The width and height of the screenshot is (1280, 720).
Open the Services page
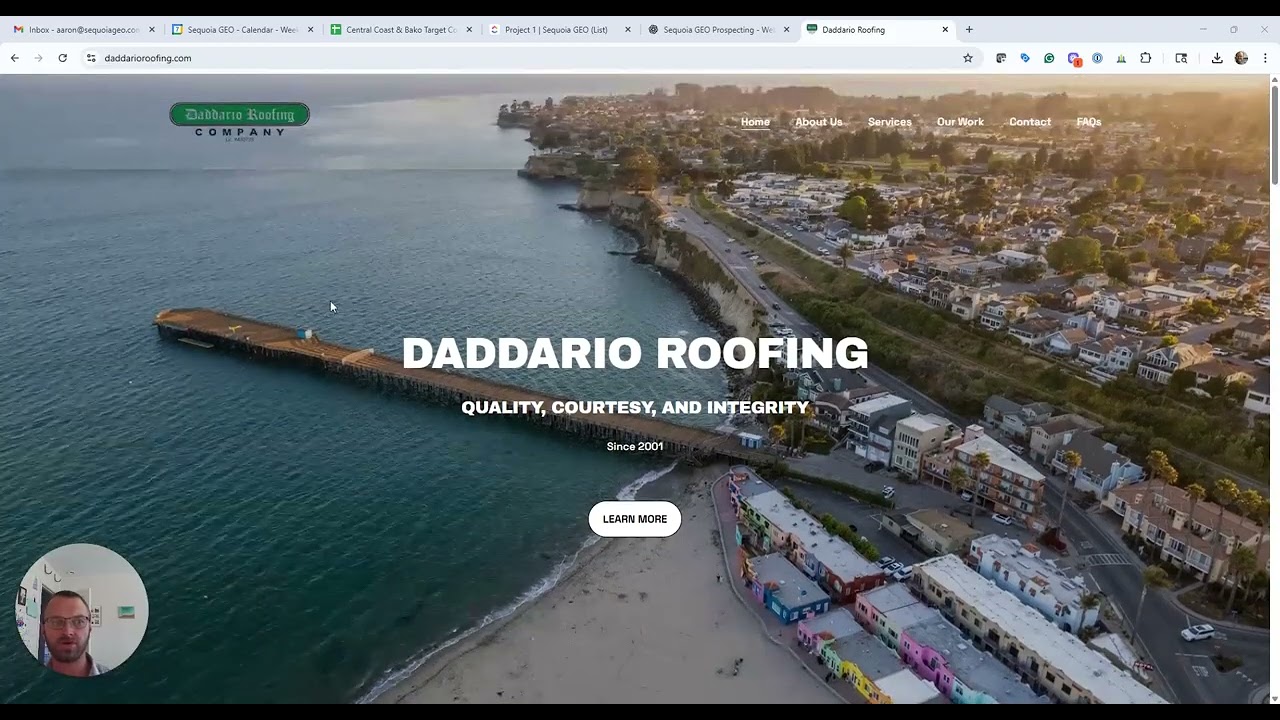[889, 122]
